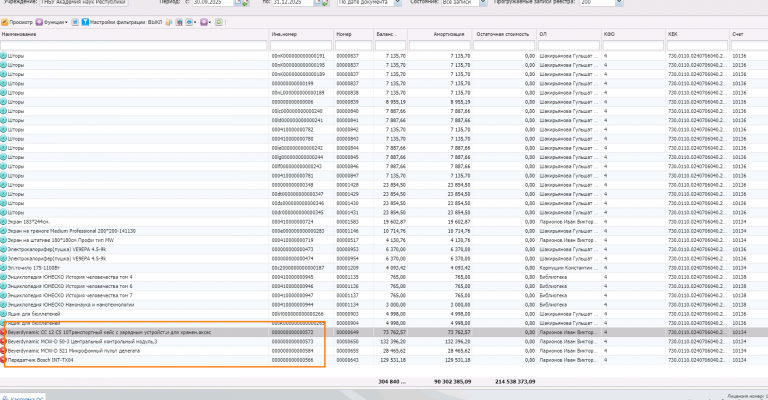Click blue icon of Энциклопедия Нанонаука row
768x400 pixels.
(x=3, y=305)
